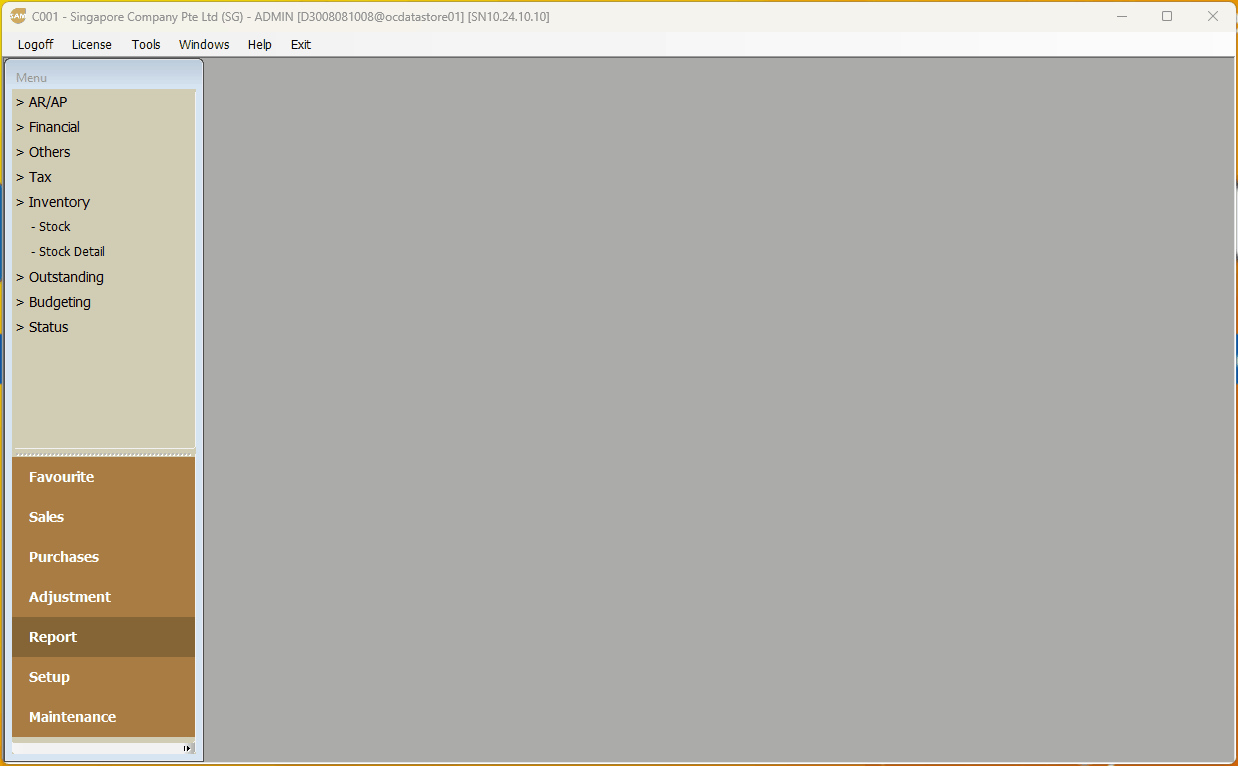Expand the Financial report group
This screenshot has width=1238, height=766.
(48, 127)
